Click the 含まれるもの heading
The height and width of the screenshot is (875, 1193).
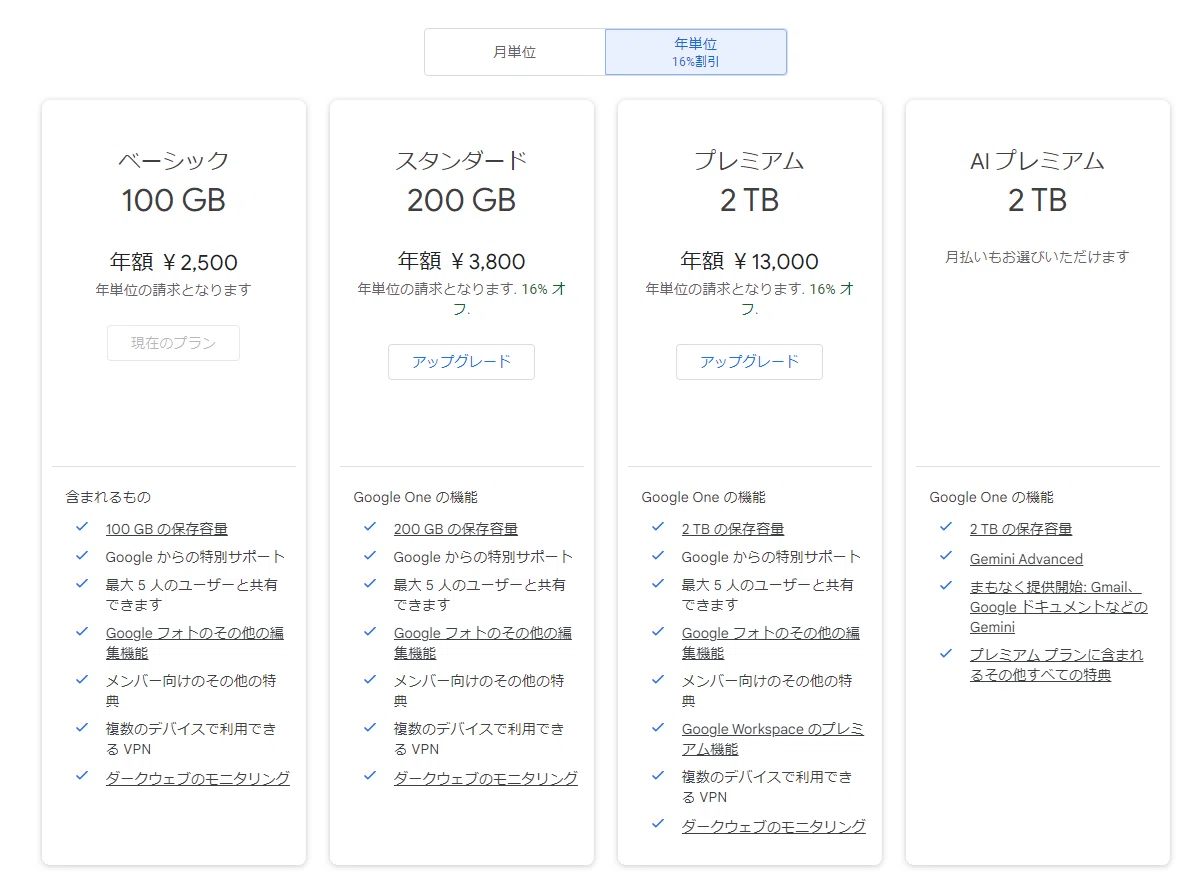point(108,497)
